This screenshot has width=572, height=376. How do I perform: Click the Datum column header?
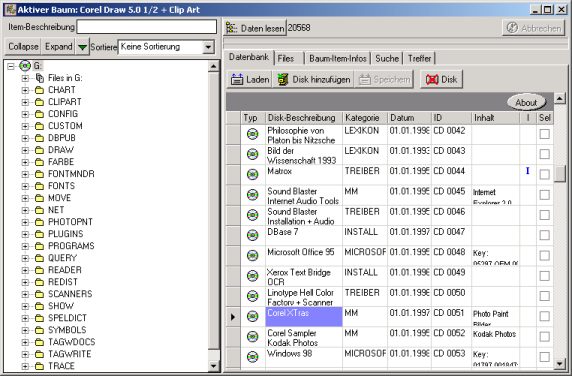409,118
